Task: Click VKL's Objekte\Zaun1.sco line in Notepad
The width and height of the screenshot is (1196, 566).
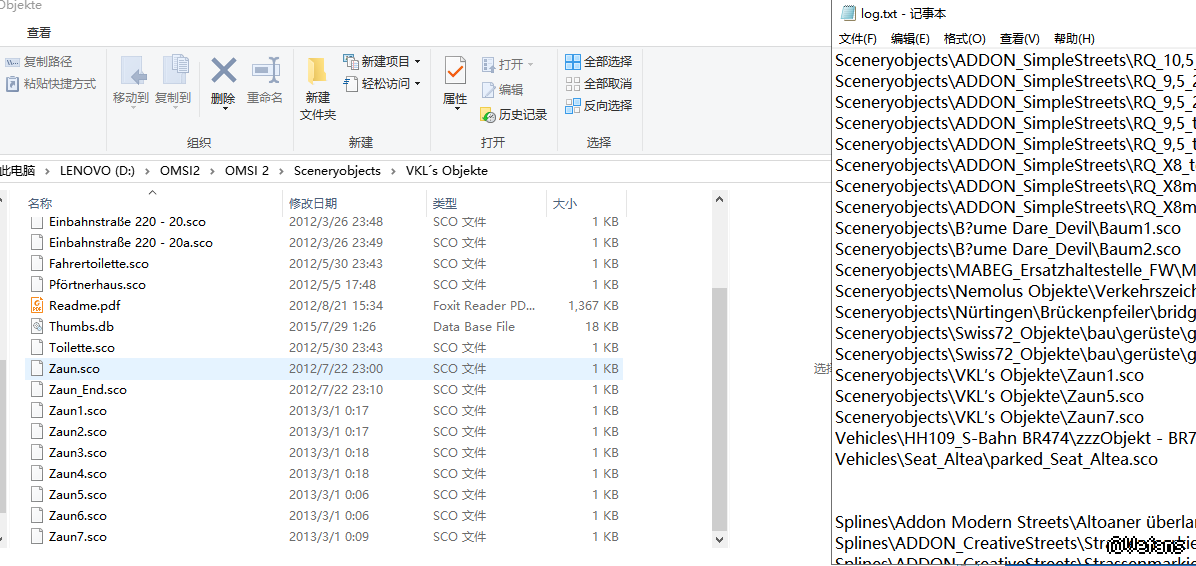Action: (989, 375)
